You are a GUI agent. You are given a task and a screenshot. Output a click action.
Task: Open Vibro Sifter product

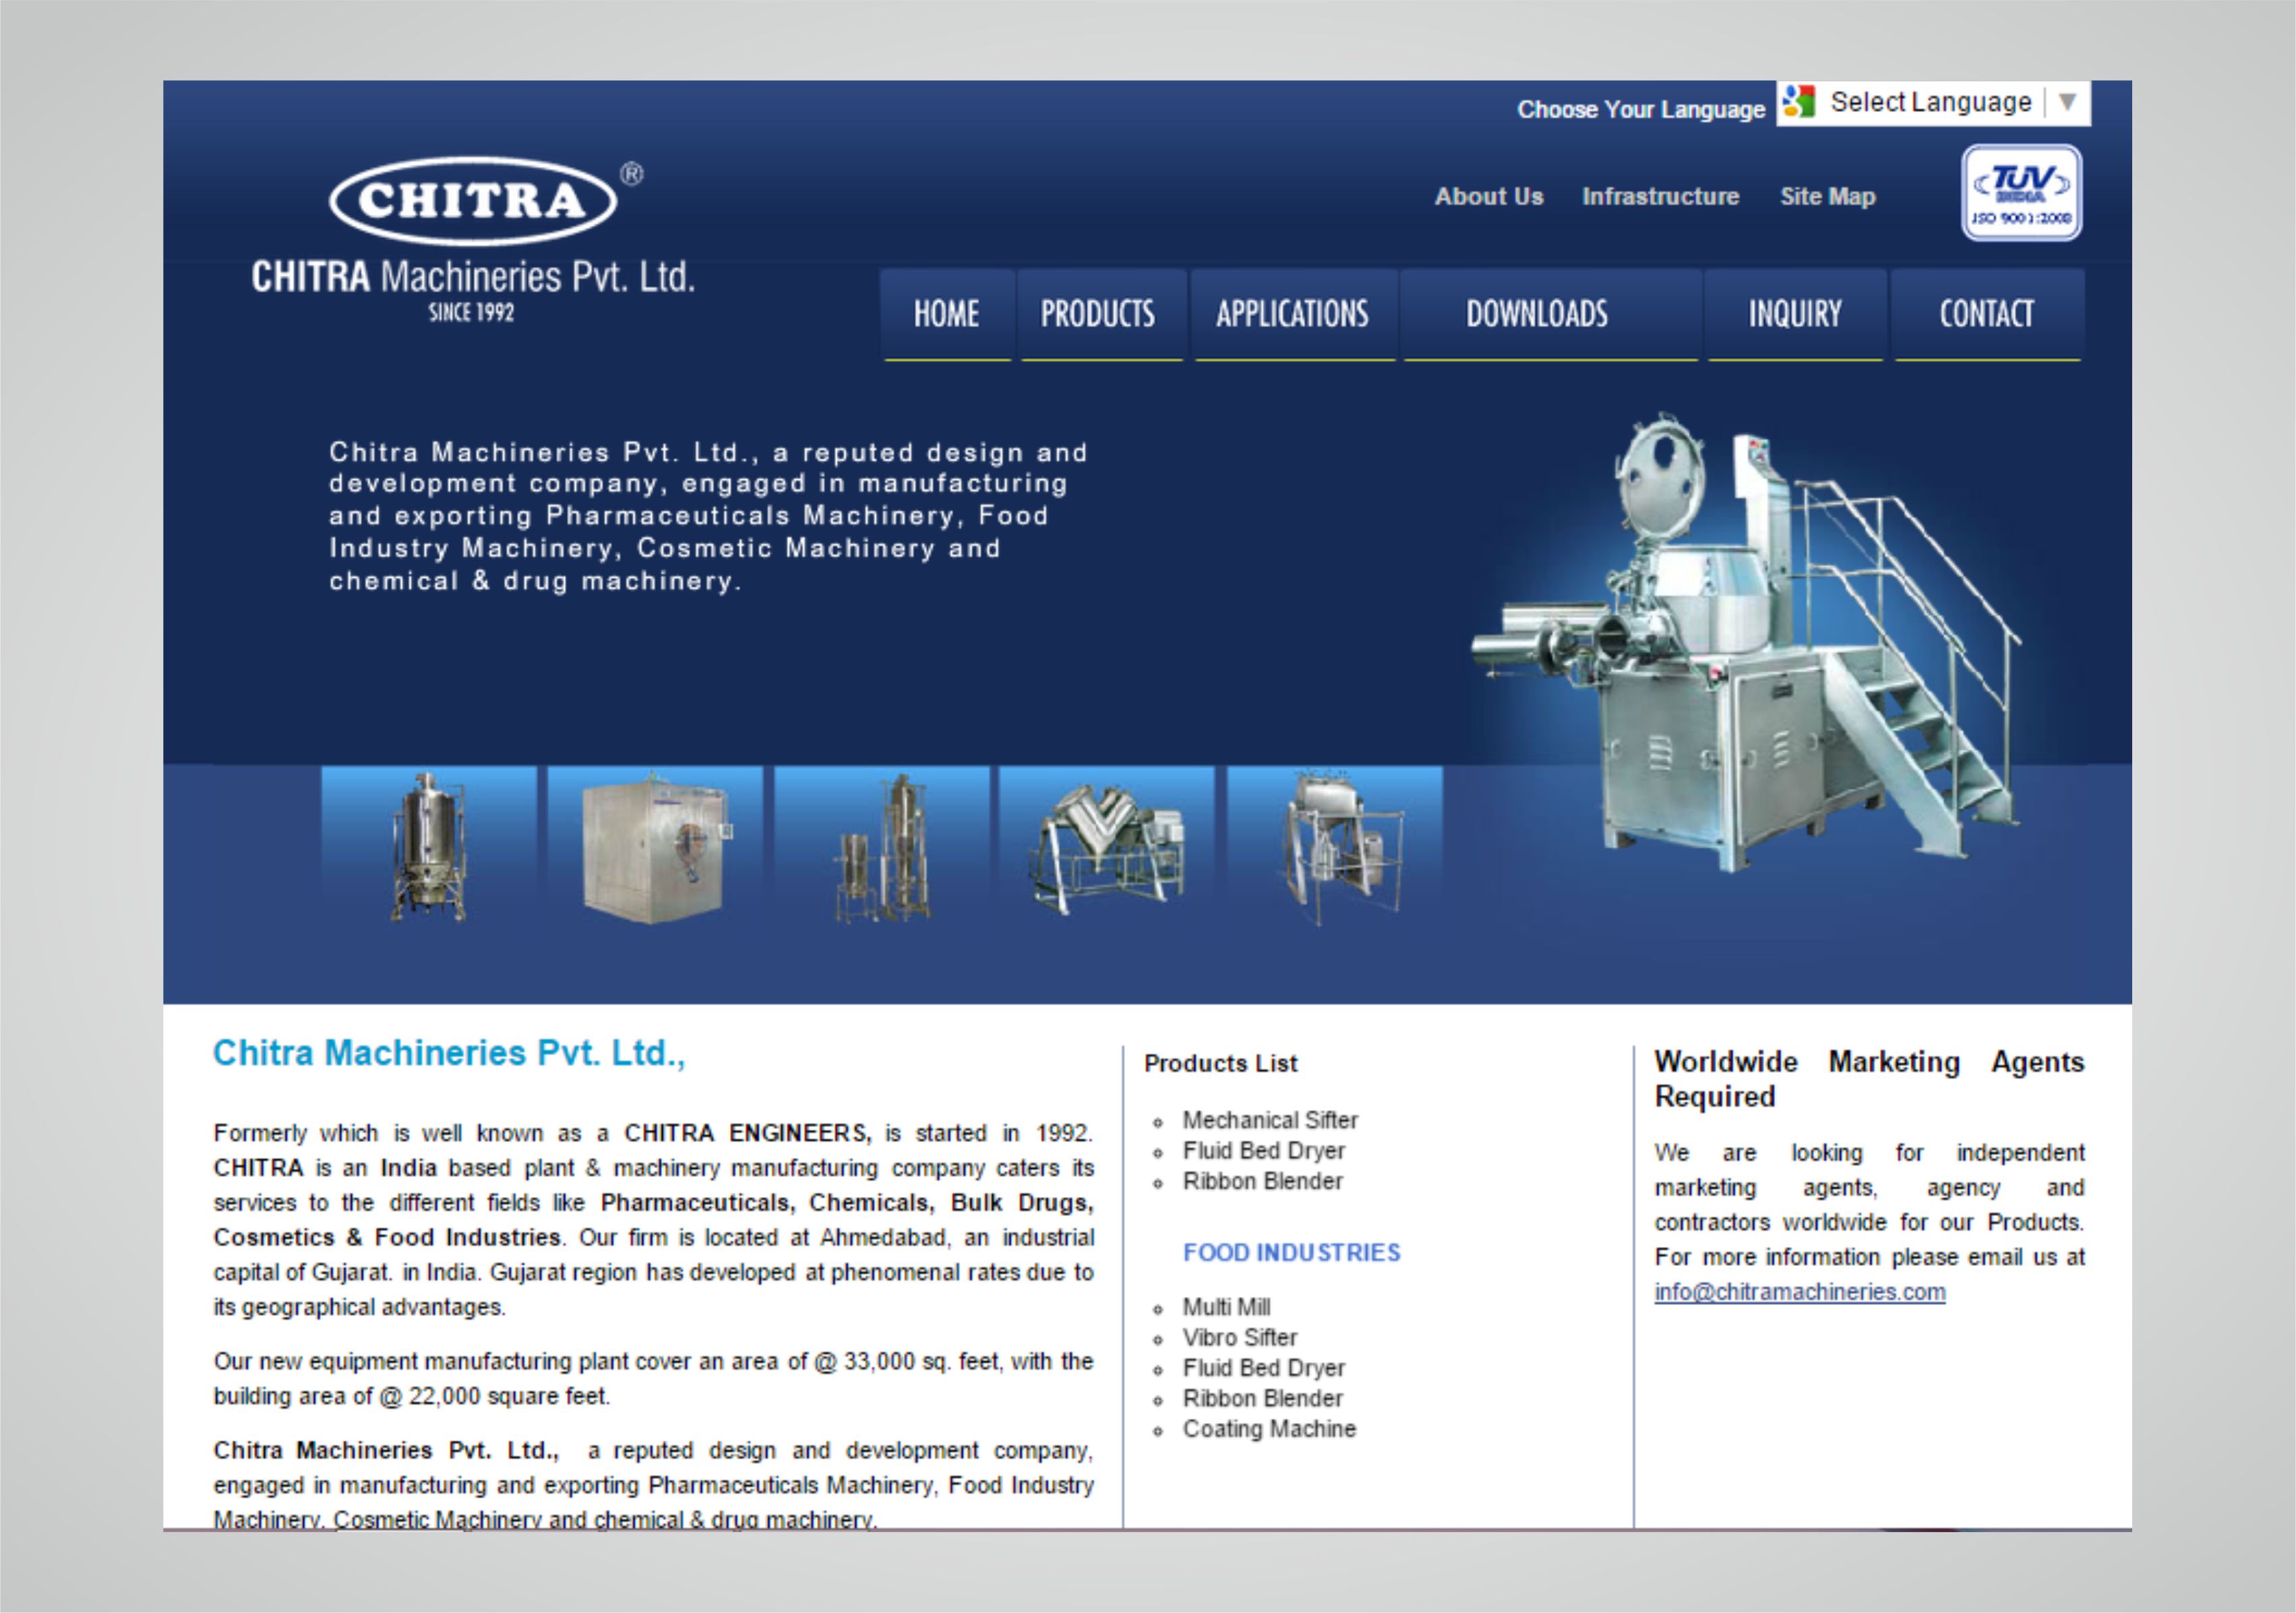[x=1240, y=1338]
